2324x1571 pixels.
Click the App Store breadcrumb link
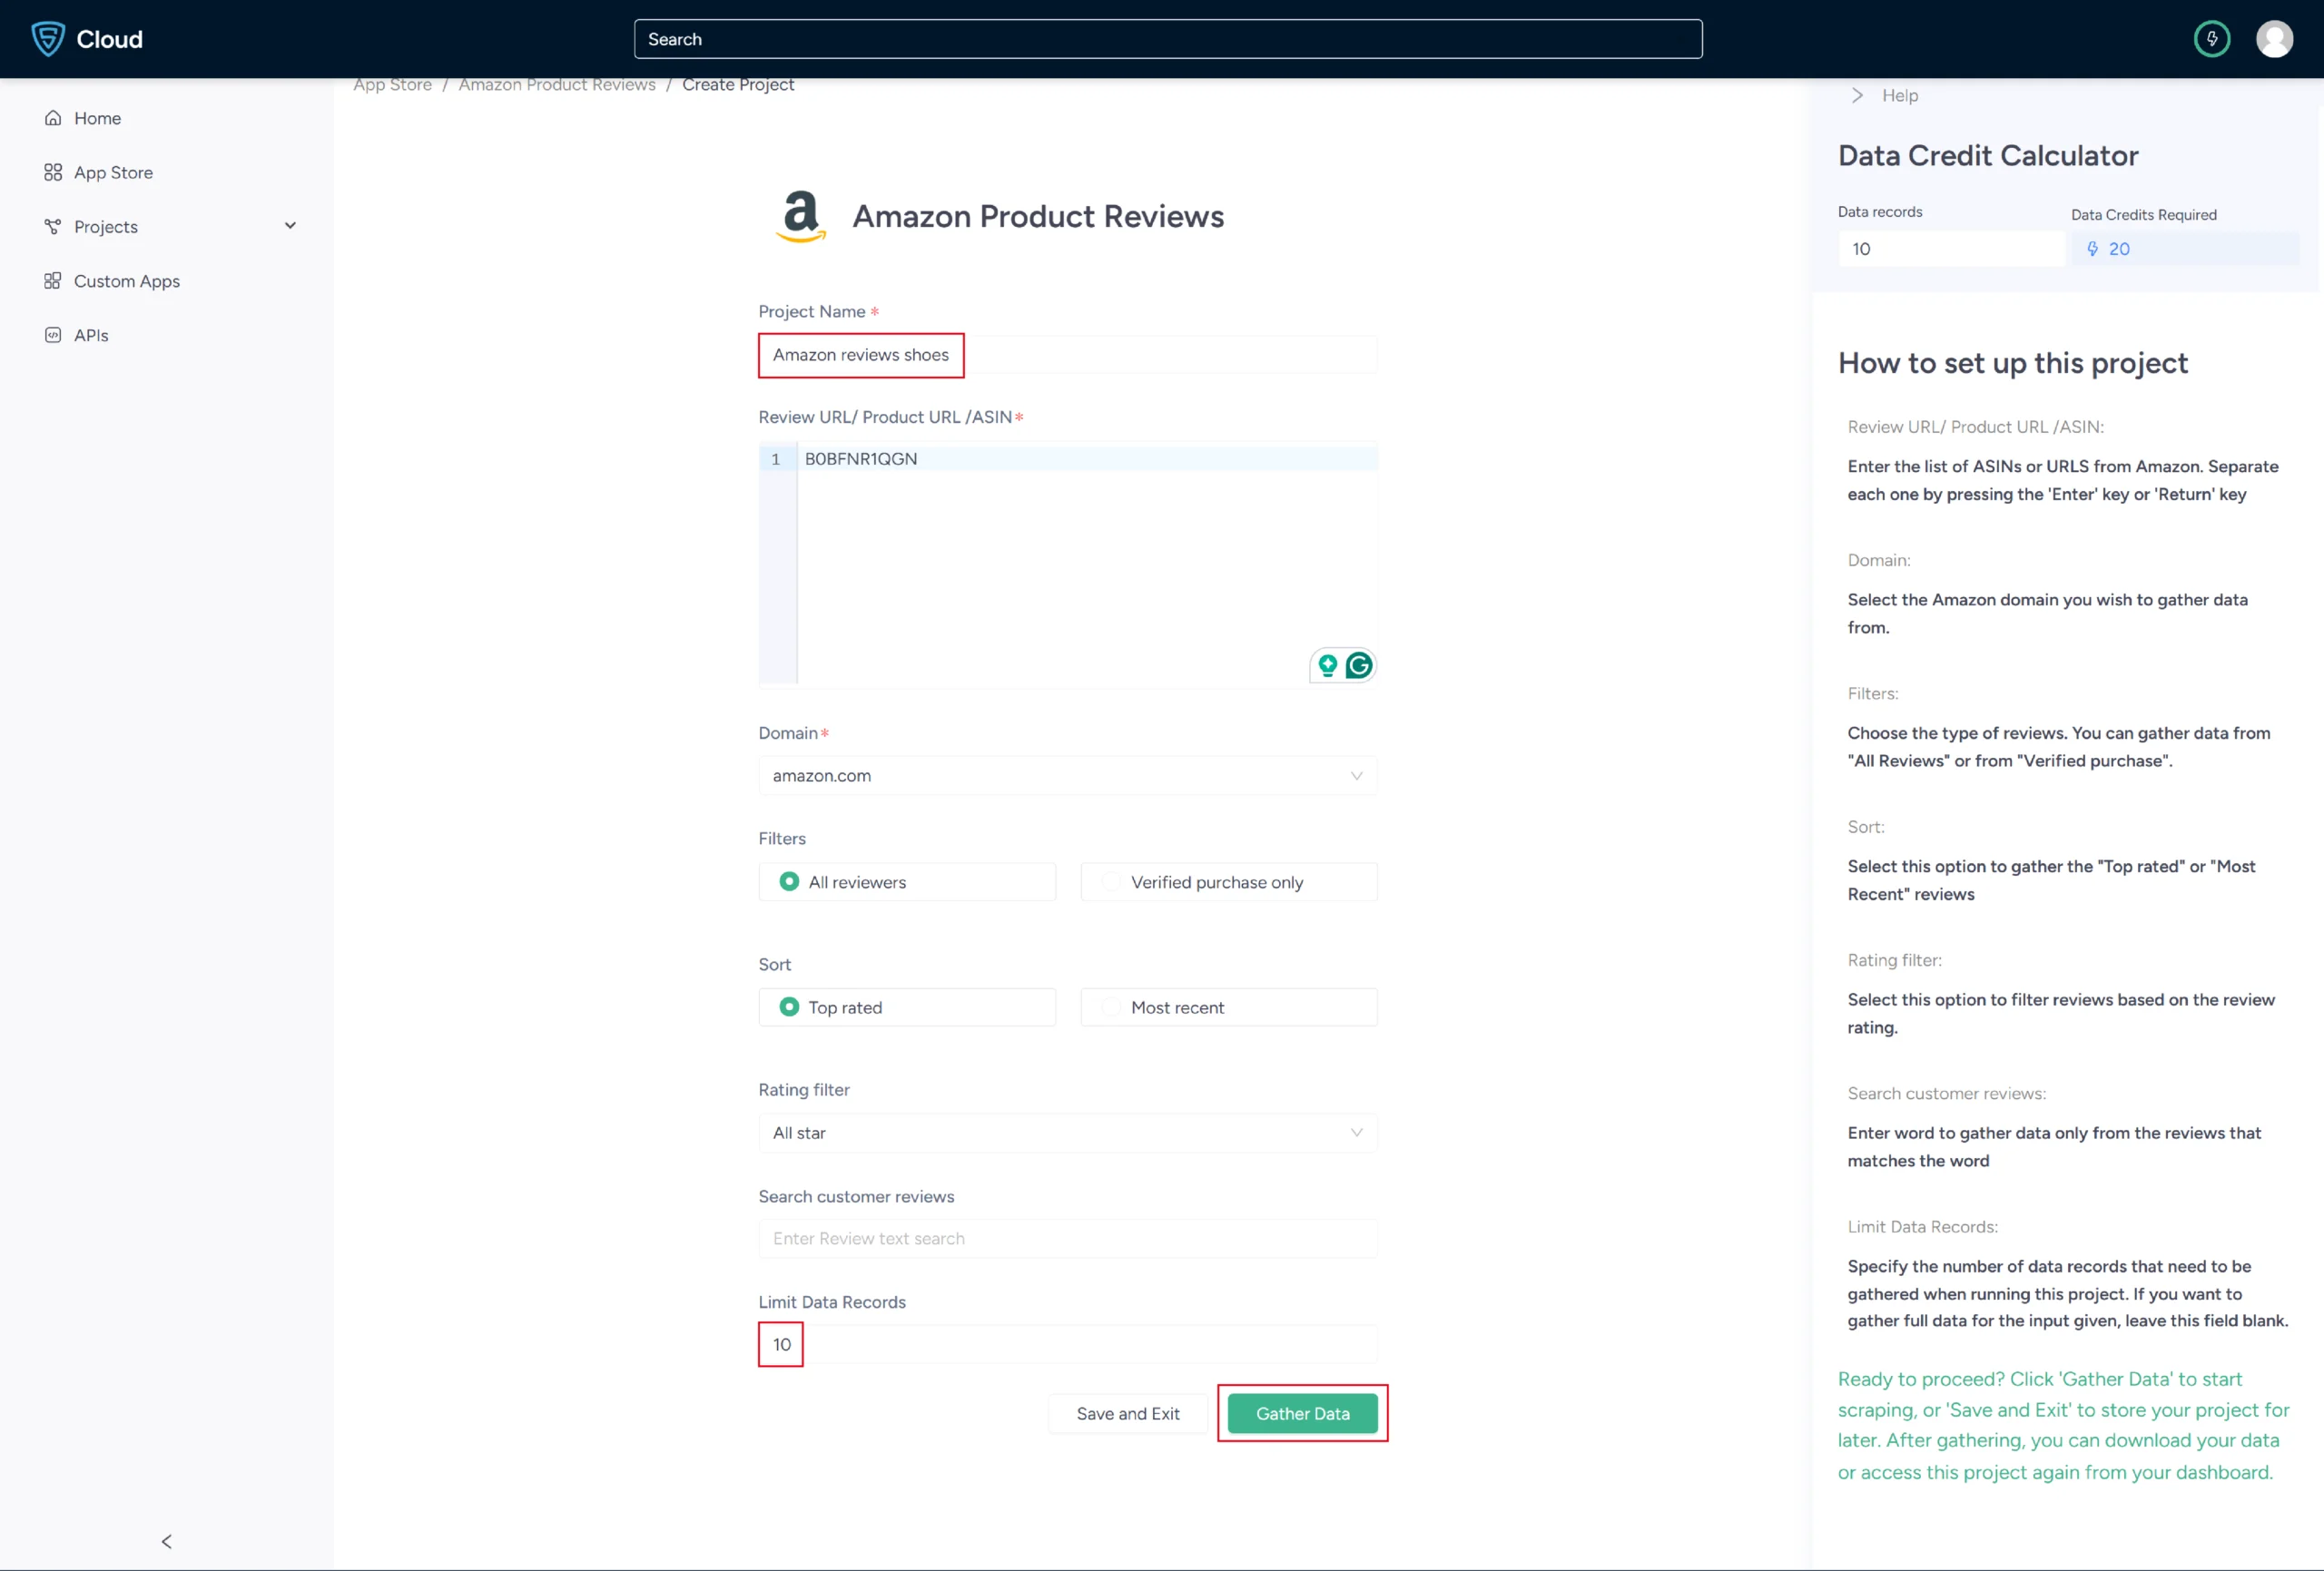[x=392, y=84]
